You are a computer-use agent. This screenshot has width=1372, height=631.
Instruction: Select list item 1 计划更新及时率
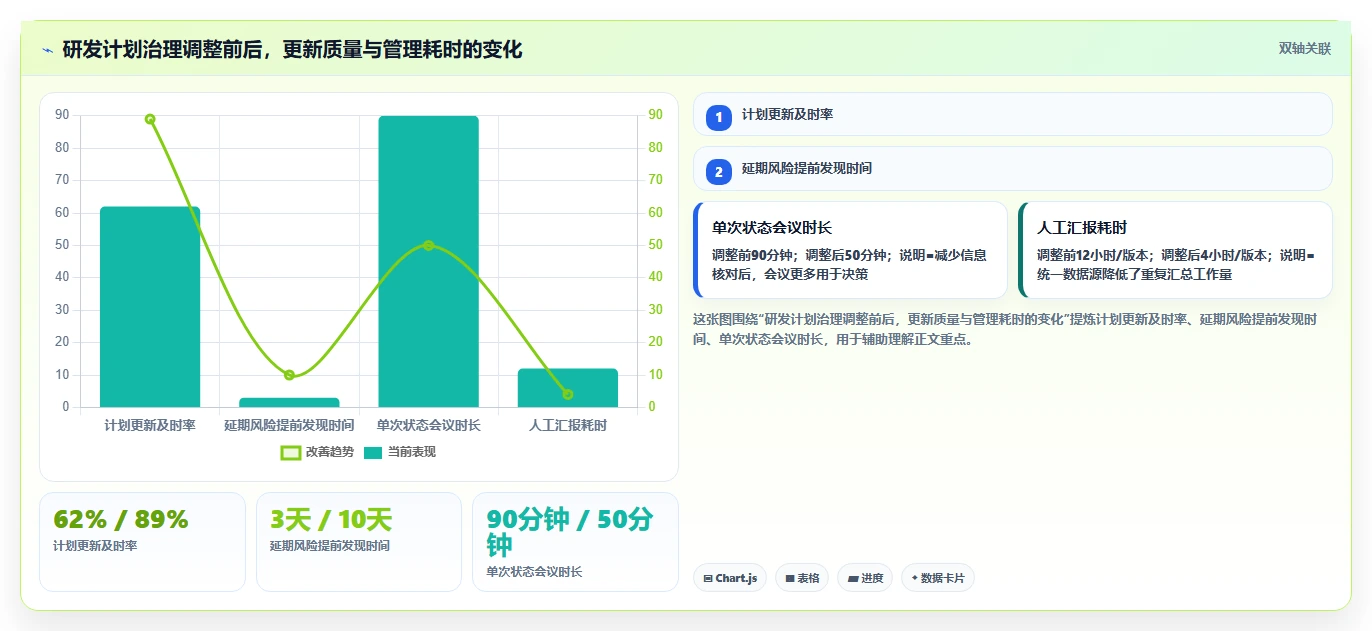pyautogui.click(x=1012, y=114)
